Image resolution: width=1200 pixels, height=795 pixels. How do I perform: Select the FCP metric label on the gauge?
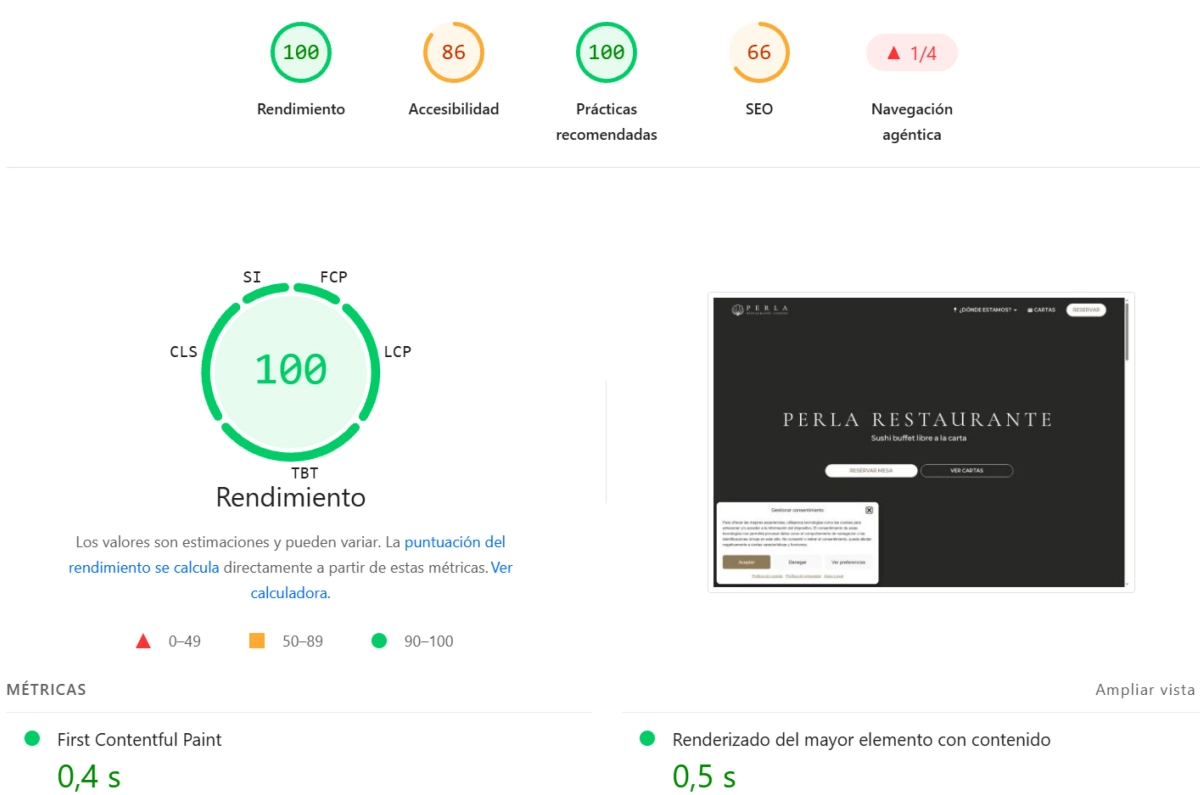tap(333, 277)
